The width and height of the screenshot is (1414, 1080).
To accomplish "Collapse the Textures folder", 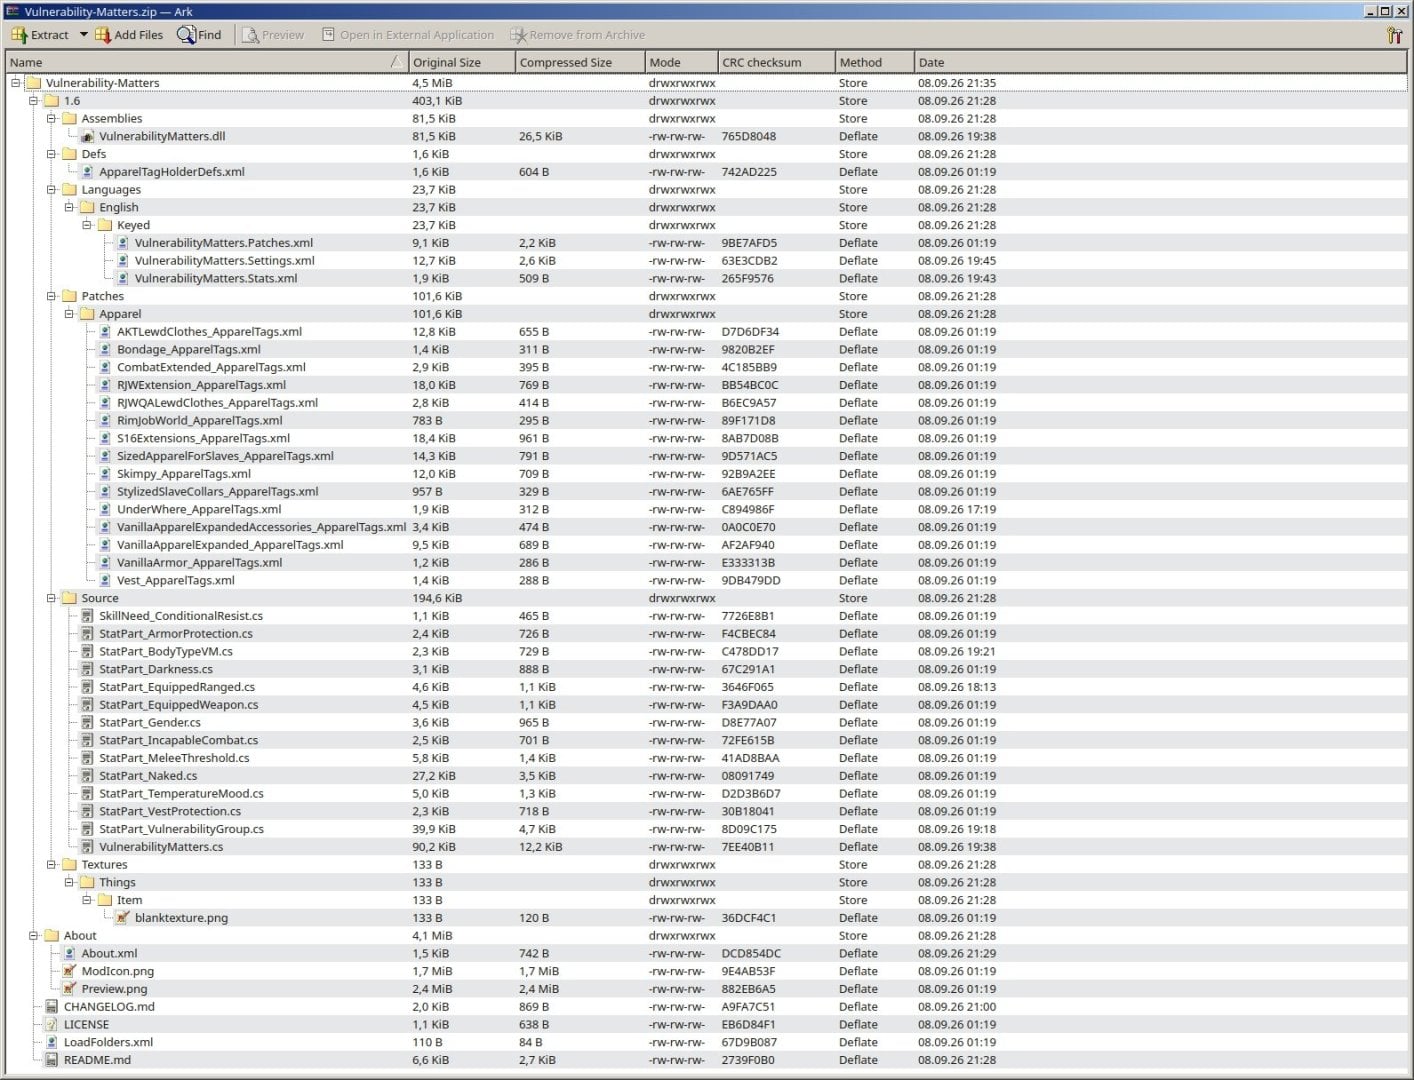I will coord(52,865).
